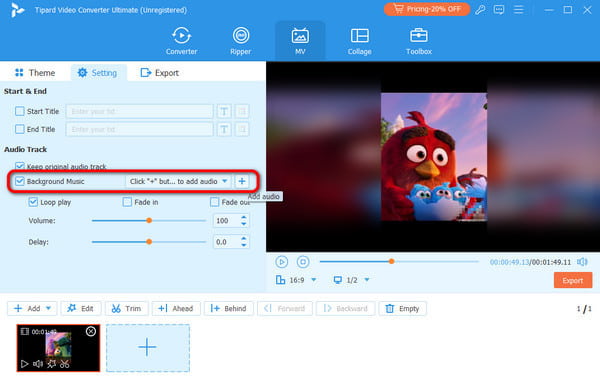600x387 pixels.
Task: Decrease volume with the down stepper arrow
Action: pos(244,224)
